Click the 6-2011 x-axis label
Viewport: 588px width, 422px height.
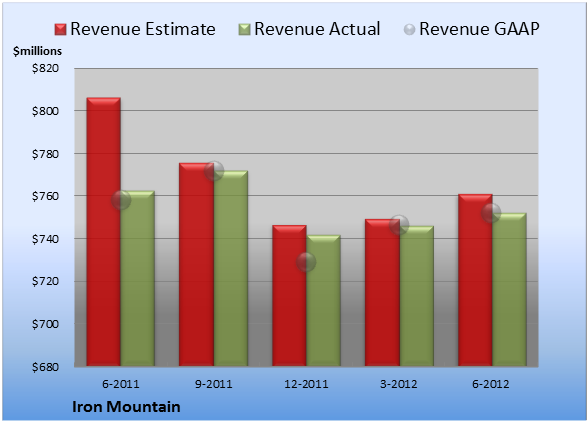pyautogui.click(x=121, y=384)
